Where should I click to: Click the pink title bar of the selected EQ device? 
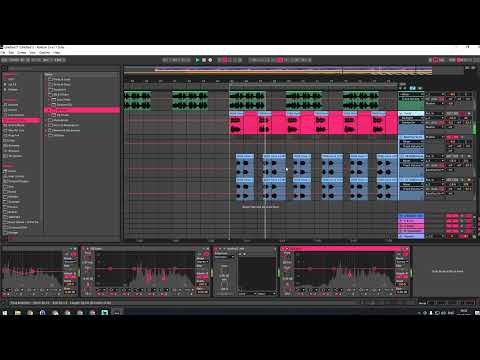tap(345, 249)
